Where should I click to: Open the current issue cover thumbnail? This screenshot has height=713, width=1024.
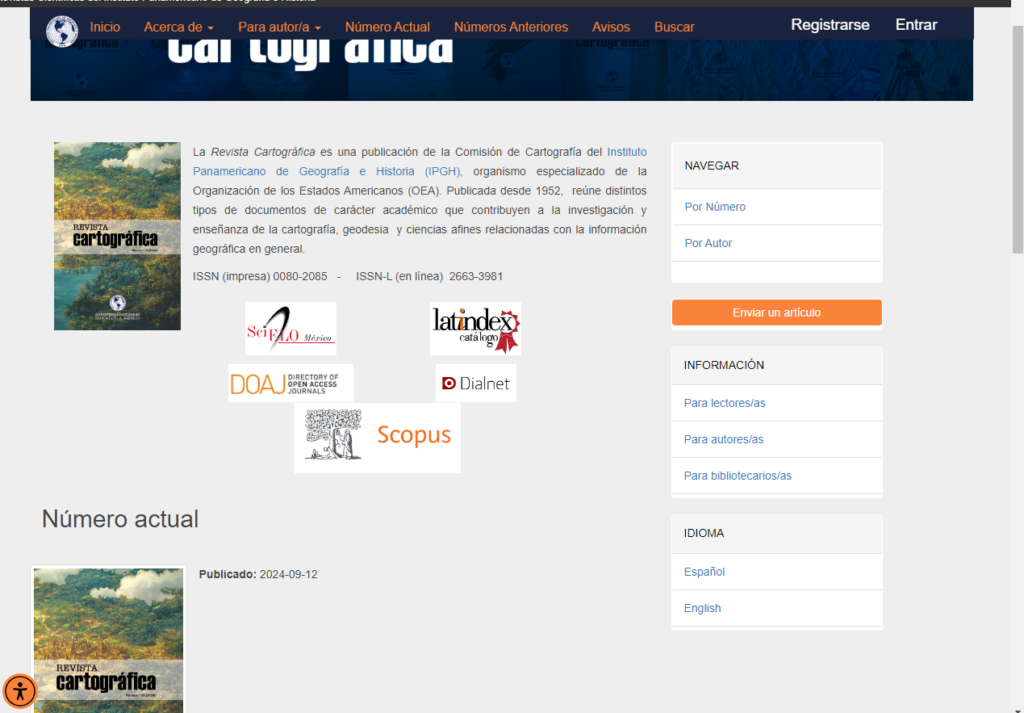point(108,640)
